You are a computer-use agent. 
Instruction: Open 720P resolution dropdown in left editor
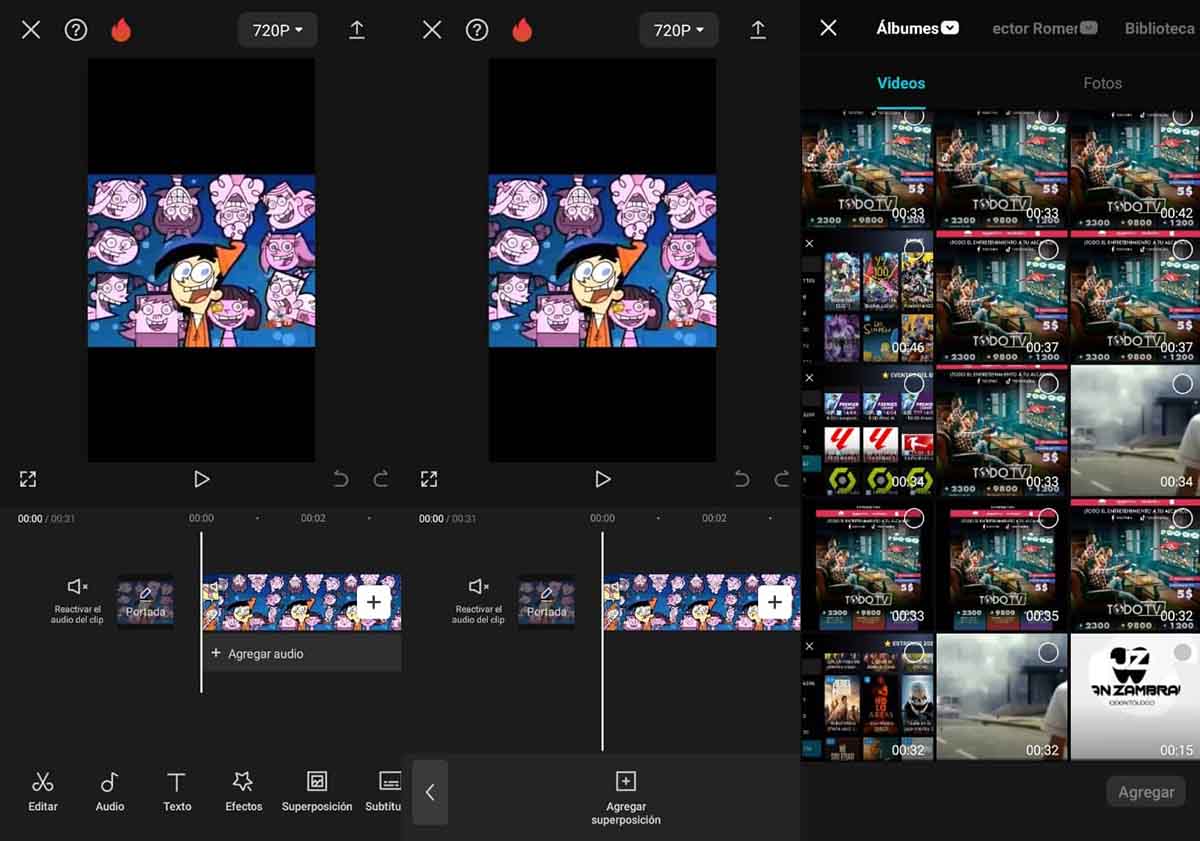[x=277, y=30]
